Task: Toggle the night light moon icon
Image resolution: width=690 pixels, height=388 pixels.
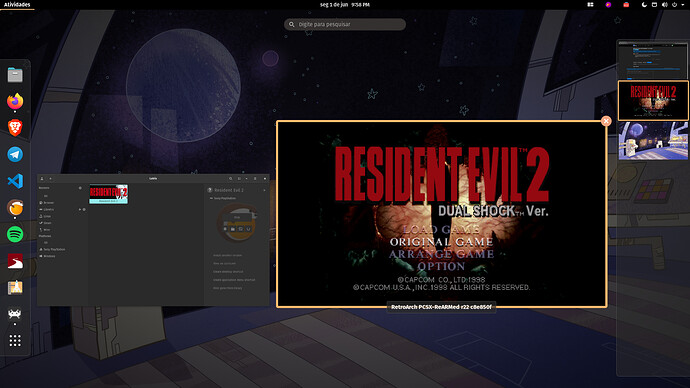Action: click(644, 4)
